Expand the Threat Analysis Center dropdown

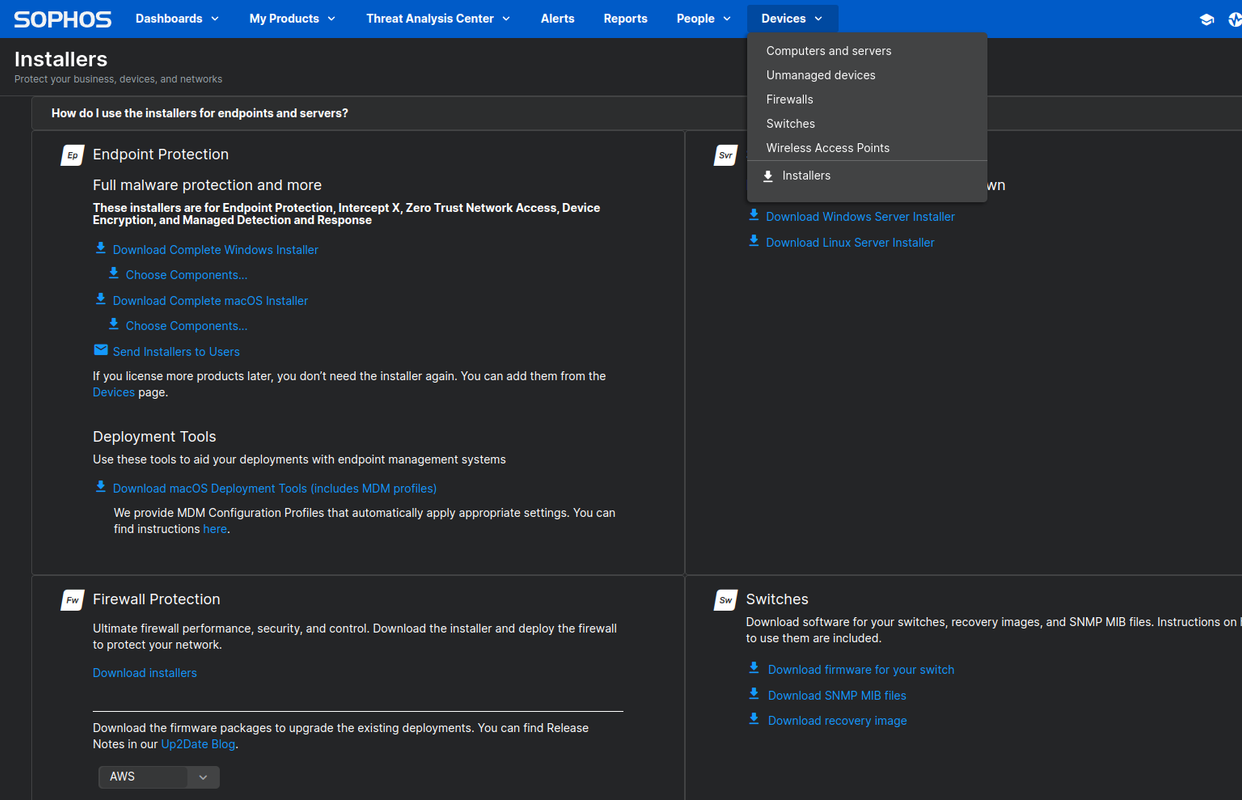pyautogui.click(x=437, y=18)
